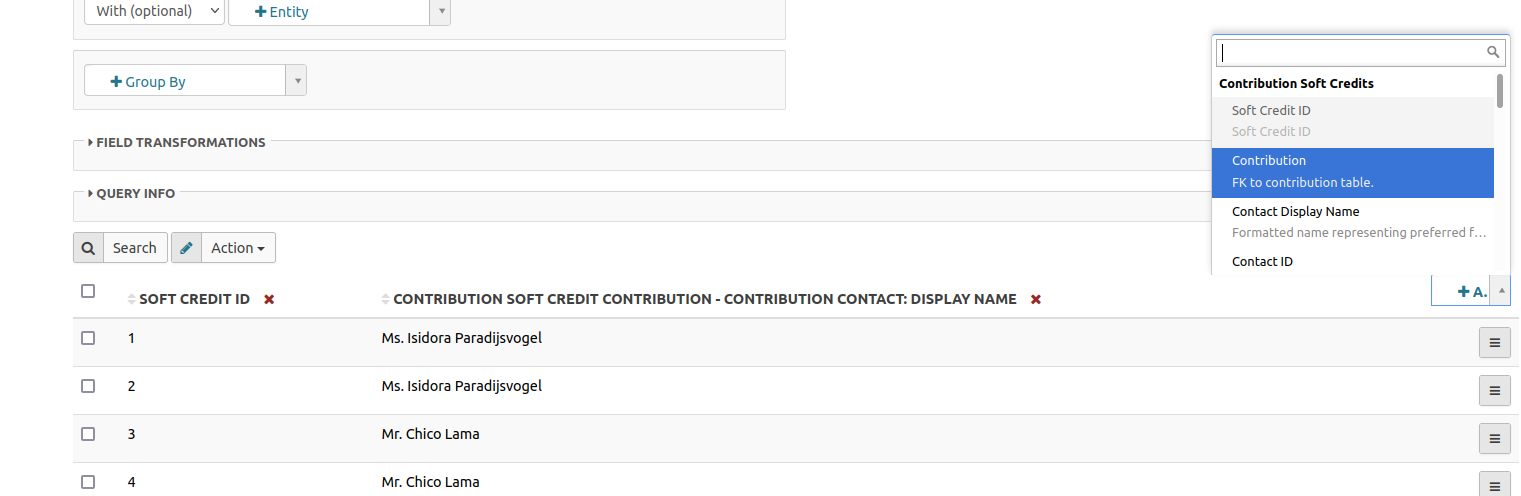
Task: Click the field list scrollbar
Action: tap(1499, 91)
